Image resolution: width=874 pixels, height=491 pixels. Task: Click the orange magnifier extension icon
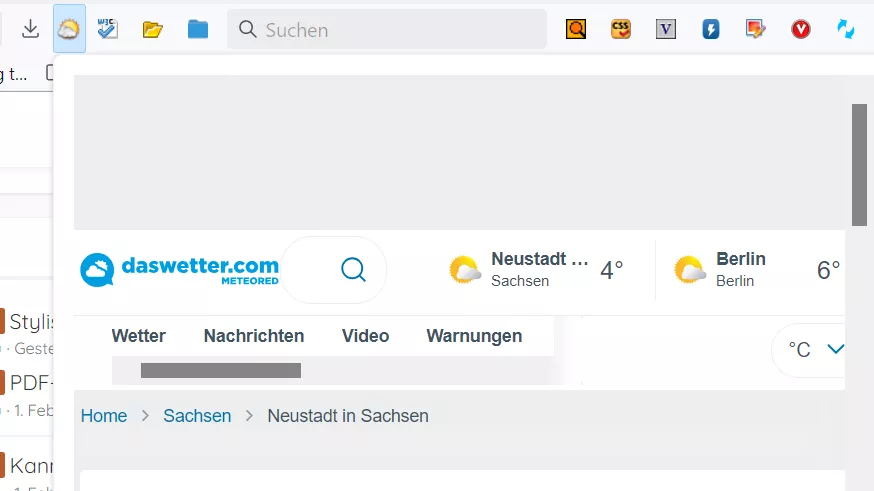576,29
